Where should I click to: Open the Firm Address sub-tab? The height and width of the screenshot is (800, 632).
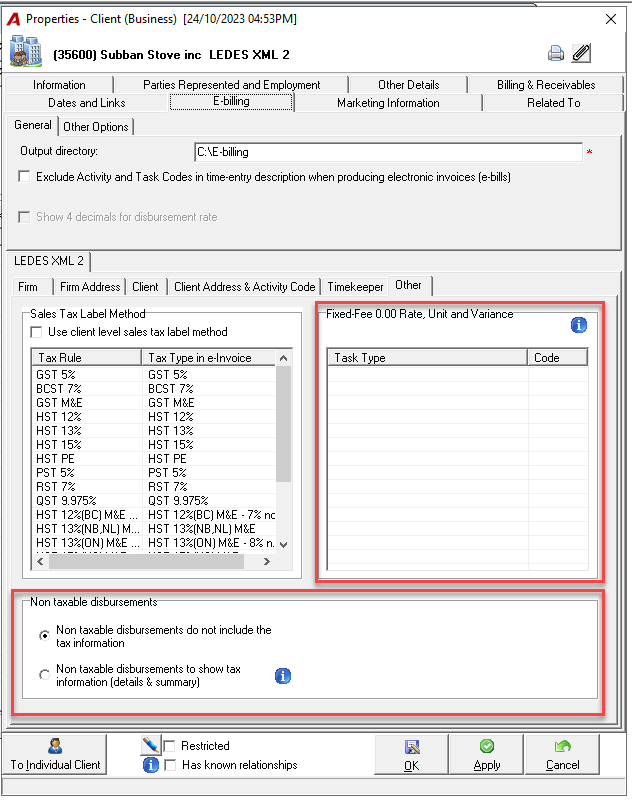pyautogui.click(x=90, y=287)
